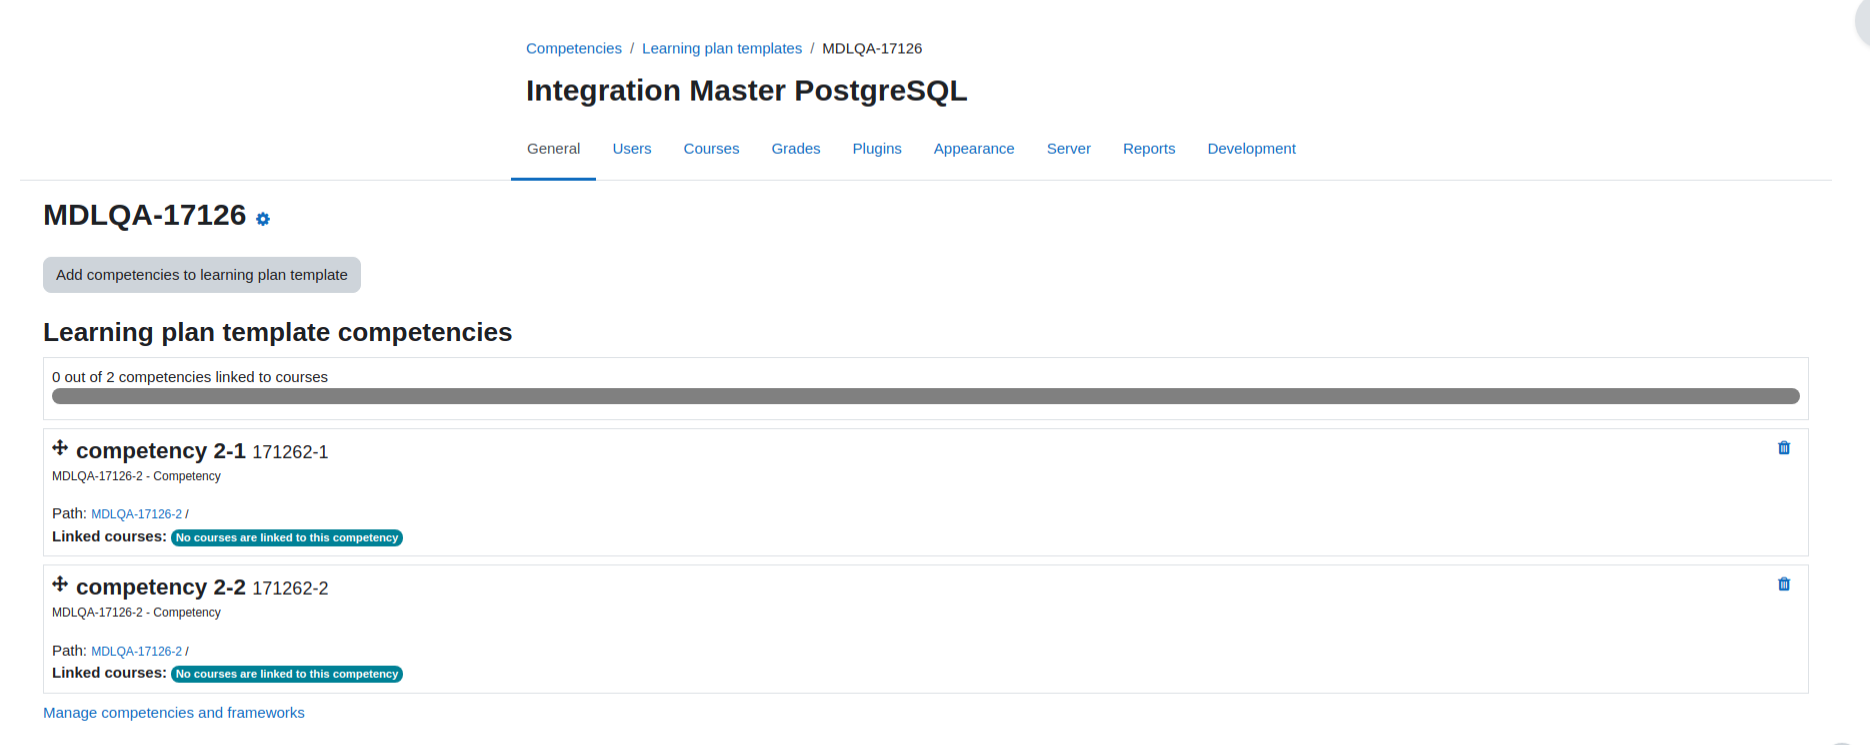Click Add competencies to learning plan template
This screenshot has width=1870, height=745.
(x=202, y=275)
